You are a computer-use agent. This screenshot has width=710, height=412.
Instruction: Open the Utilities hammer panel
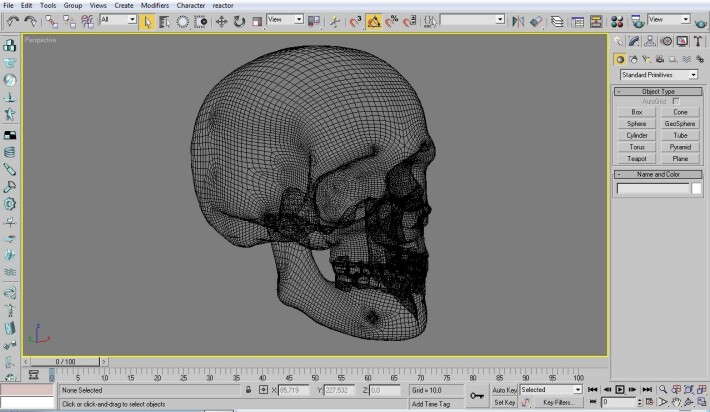(698, 42)
